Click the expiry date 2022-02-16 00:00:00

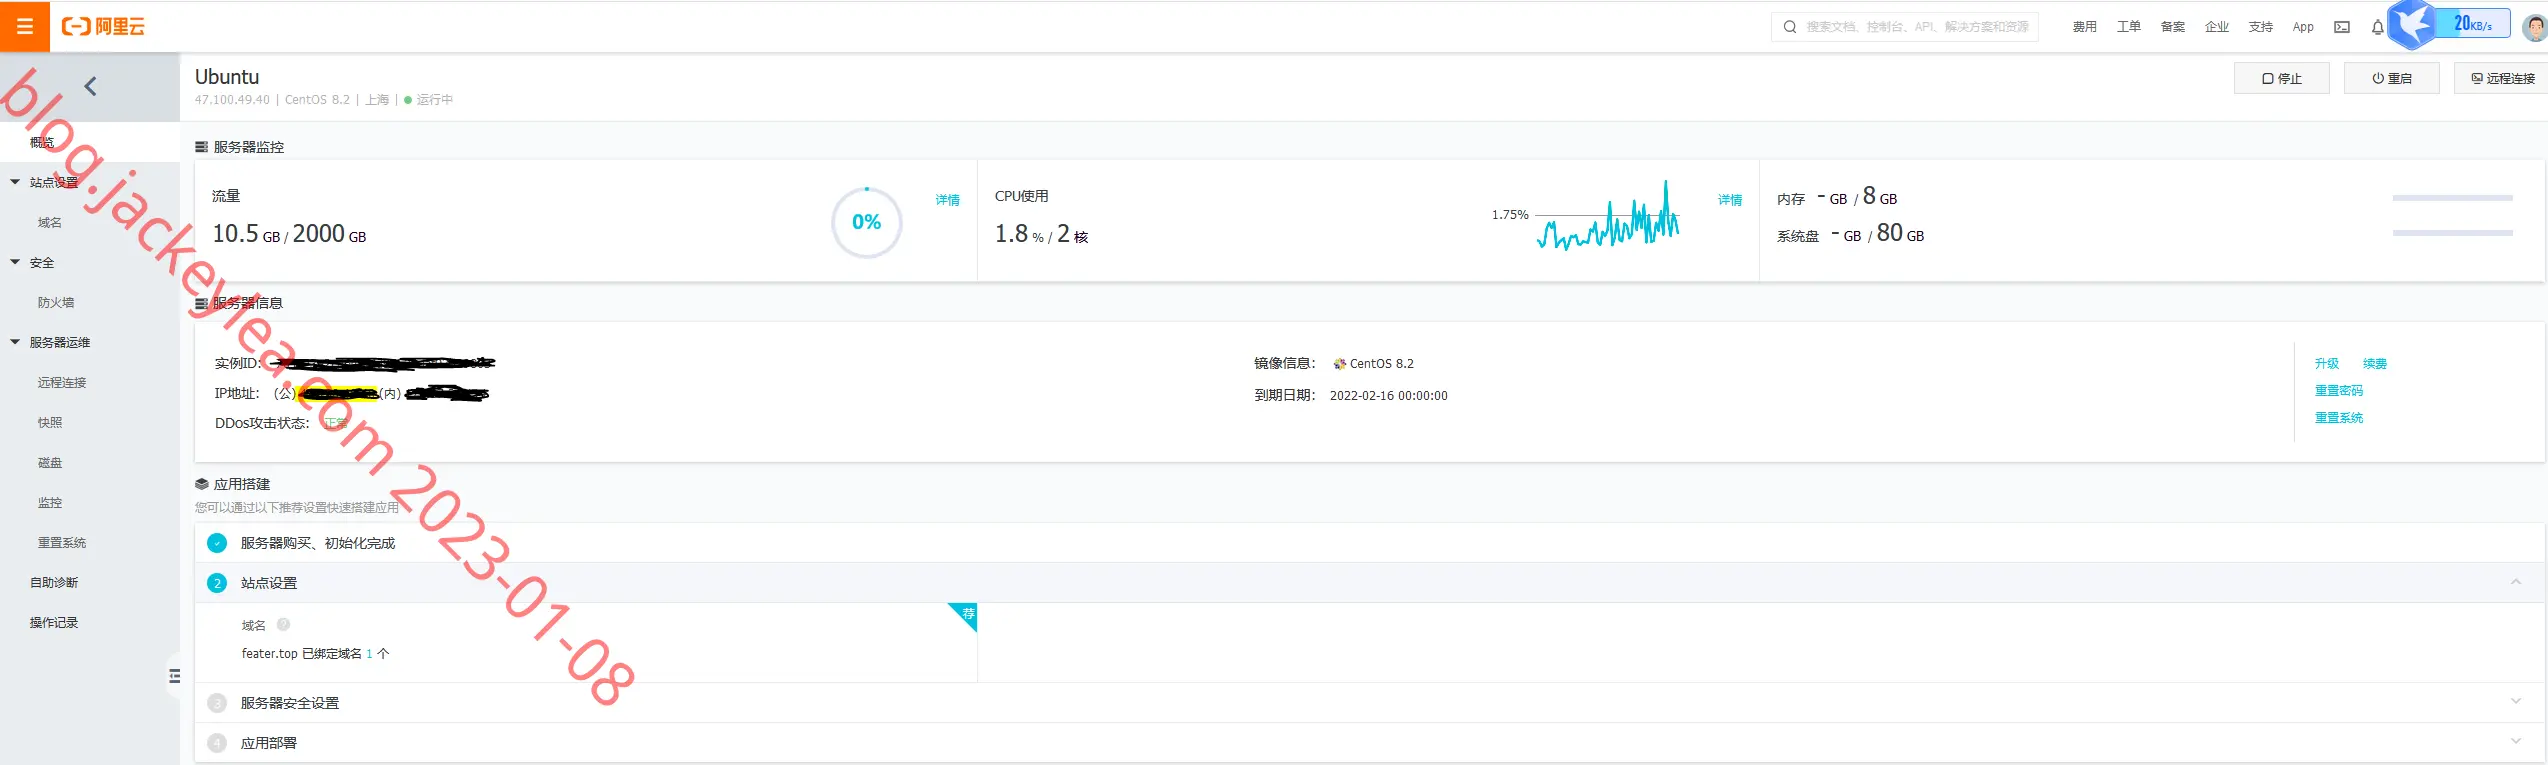point(1388,396)
